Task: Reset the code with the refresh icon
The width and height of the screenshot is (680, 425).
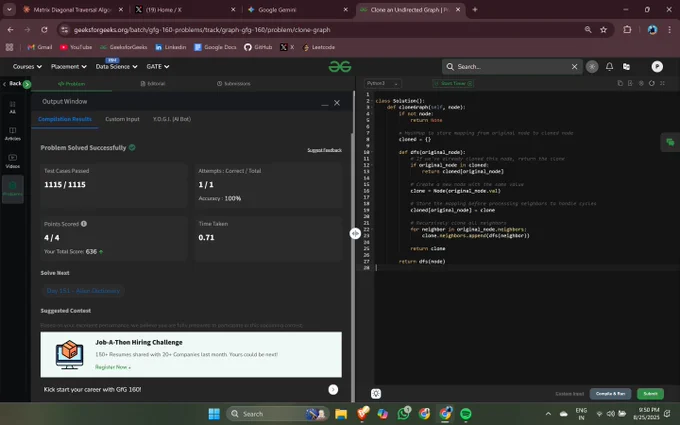Action: 651,83
